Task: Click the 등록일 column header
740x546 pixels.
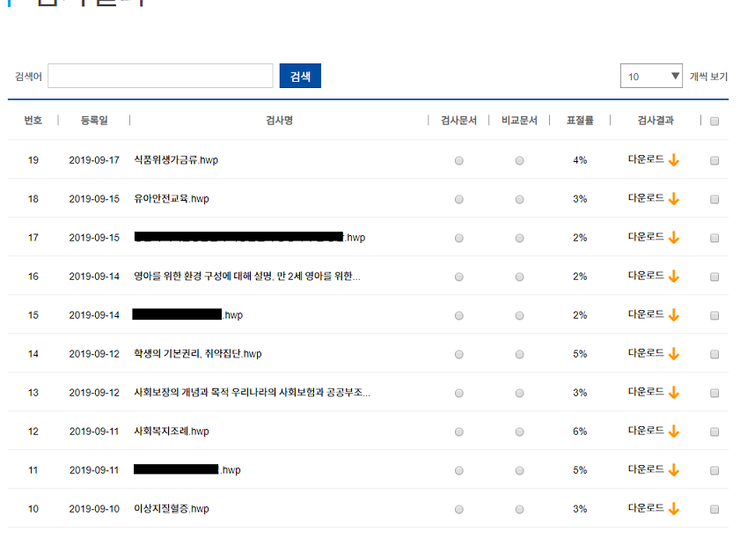Action: 94,121
